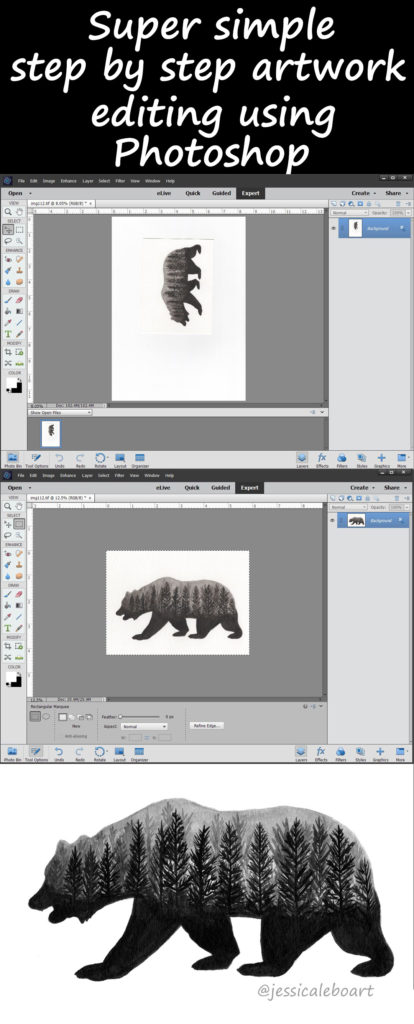This screenshot has width=414, height=1024.
Task: Click the More button in the lower window's bottom bar
Action: point(402,754)
